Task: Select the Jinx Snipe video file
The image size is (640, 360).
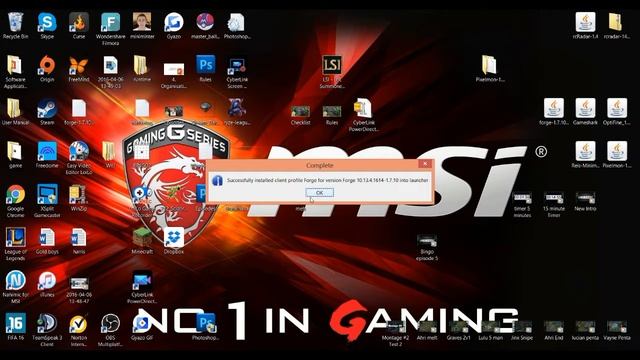Action: (522, 331)
